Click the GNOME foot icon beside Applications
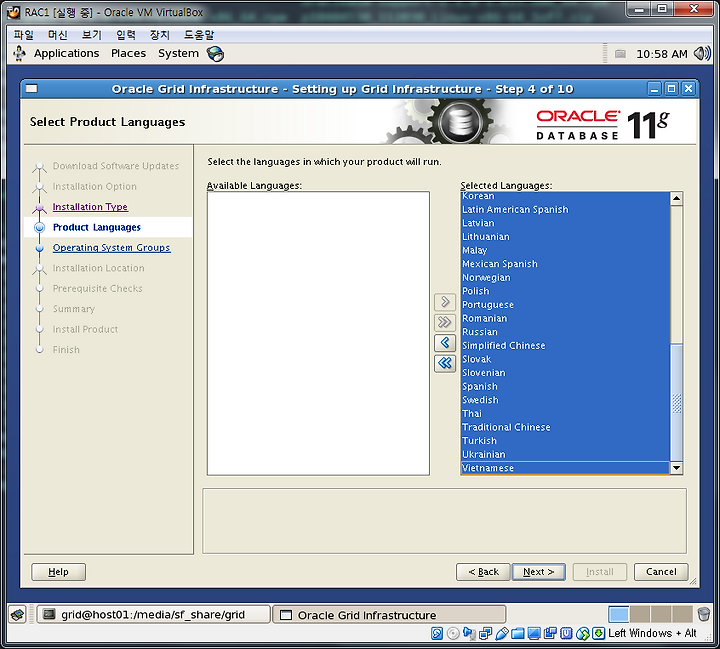 19,54
